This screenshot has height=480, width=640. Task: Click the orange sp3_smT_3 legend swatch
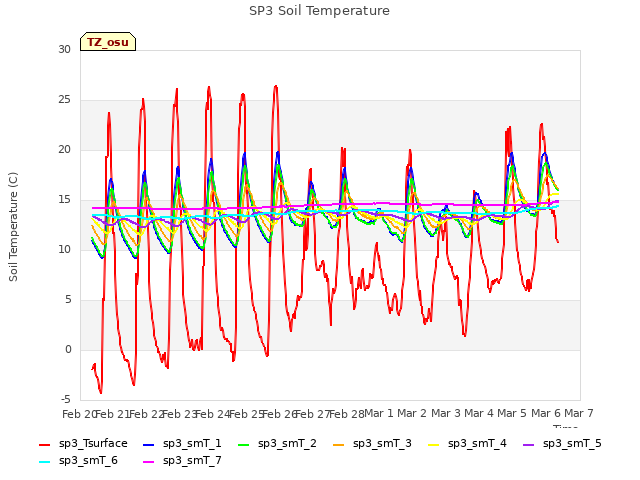point(339,444)
